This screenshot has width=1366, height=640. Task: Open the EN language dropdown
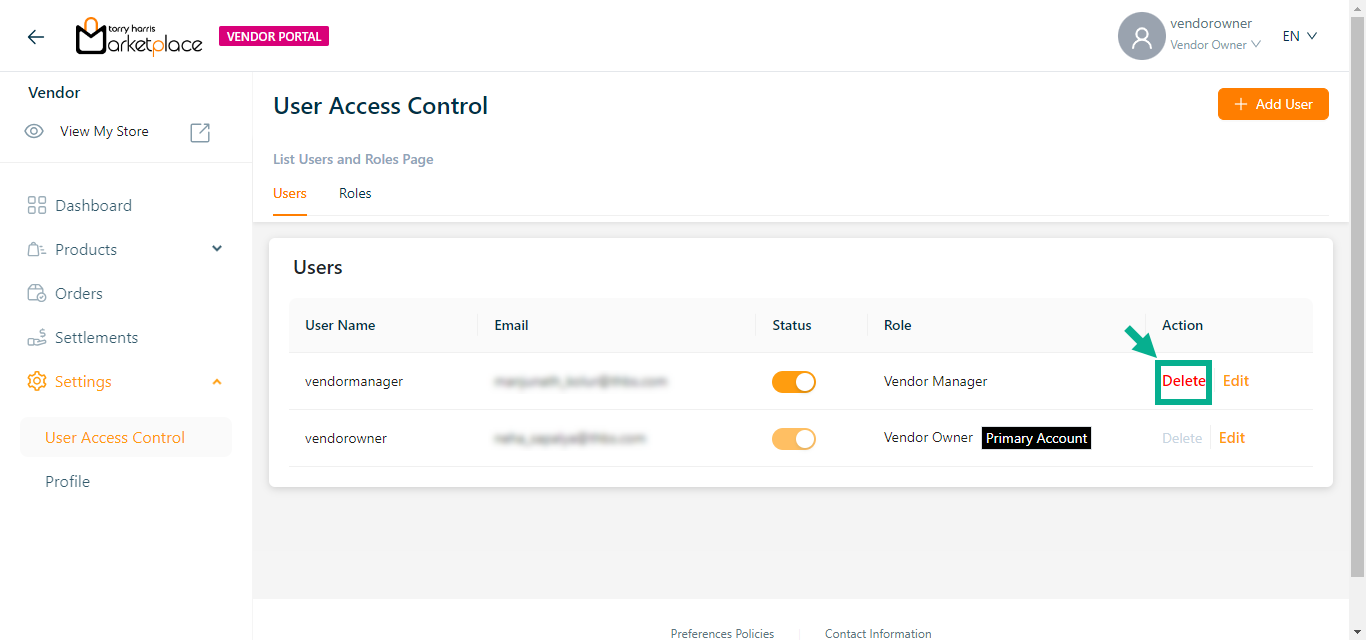click(1299, 36)
